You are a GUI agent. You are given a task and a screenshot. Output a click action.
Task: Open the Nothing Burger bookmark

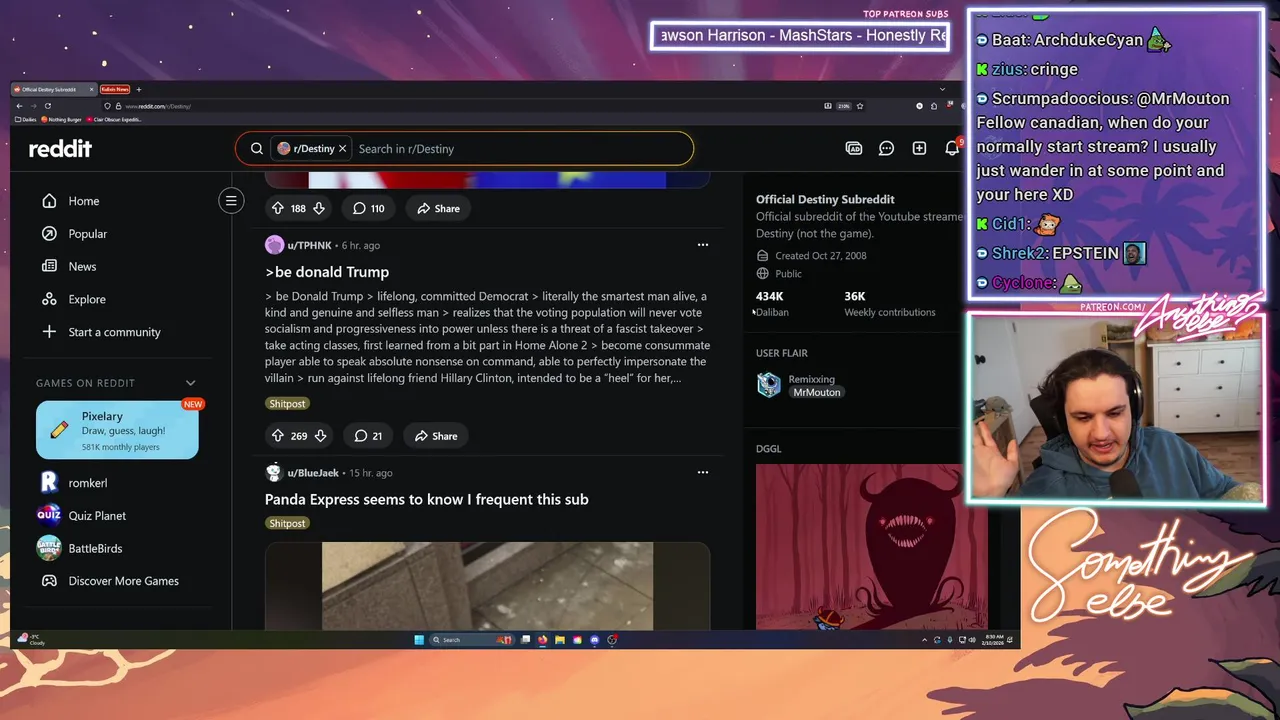pos(61,119)
